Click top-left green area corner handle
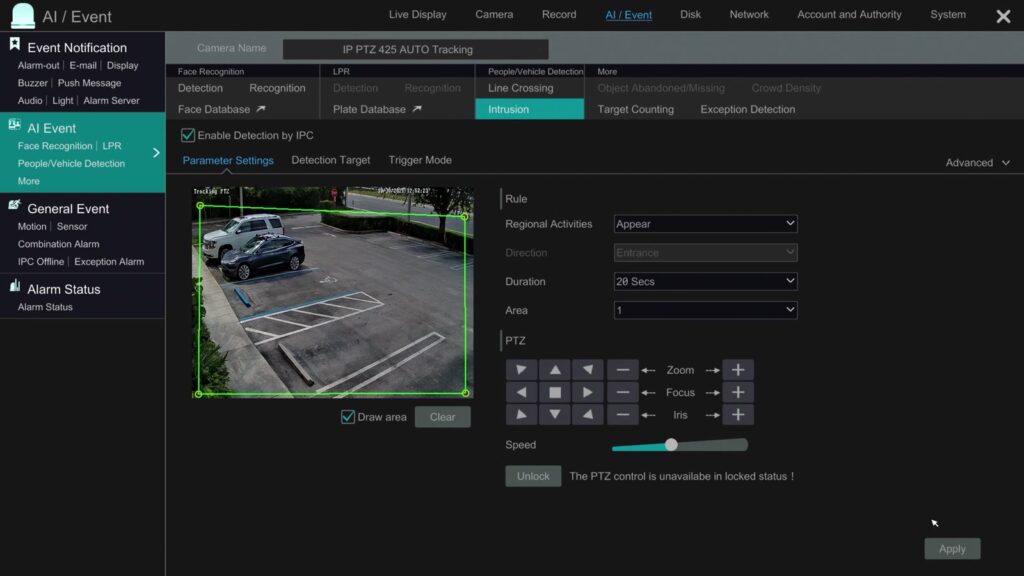The height and width of the screenshot is (576, 1024). (x=200, y=206)
